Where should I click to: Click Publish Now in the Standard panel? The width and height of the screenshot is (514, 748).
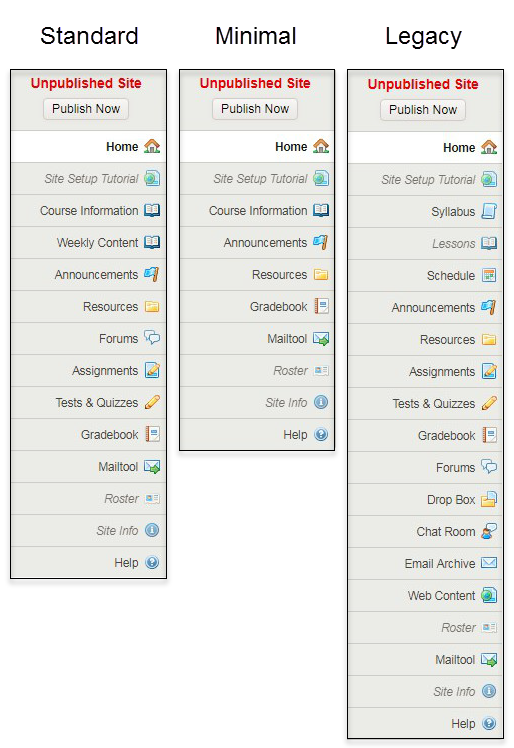click(86, 109)
